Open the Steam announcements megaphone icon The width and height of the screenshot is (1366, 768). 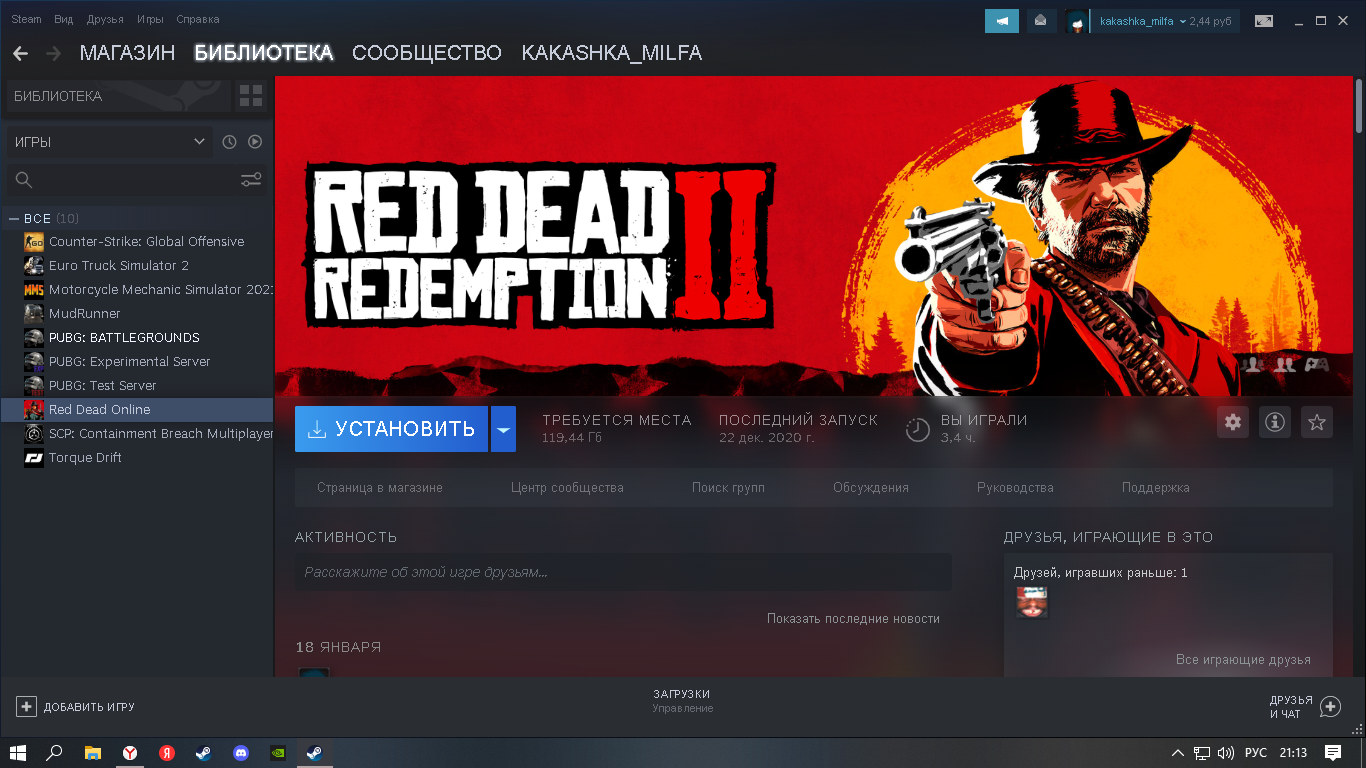(x=1002, y=21)
